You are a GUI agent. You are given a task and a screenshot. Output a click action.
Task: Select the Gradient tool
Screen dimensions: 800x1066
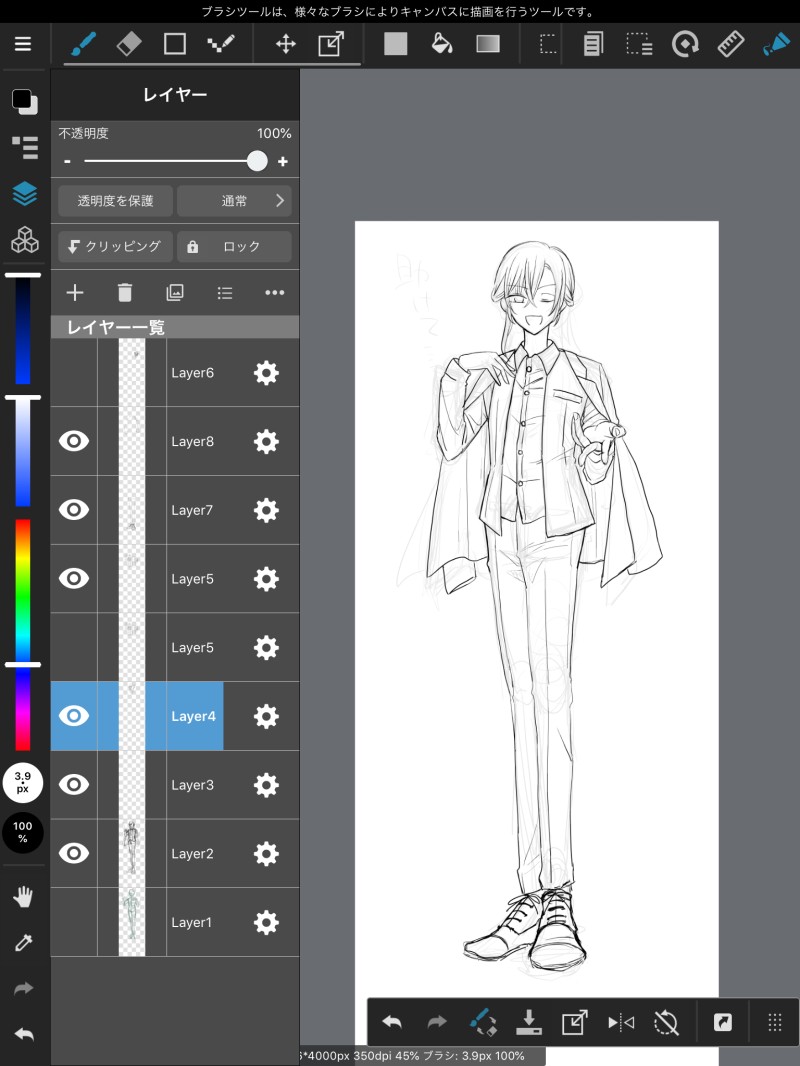coord(488,45)
